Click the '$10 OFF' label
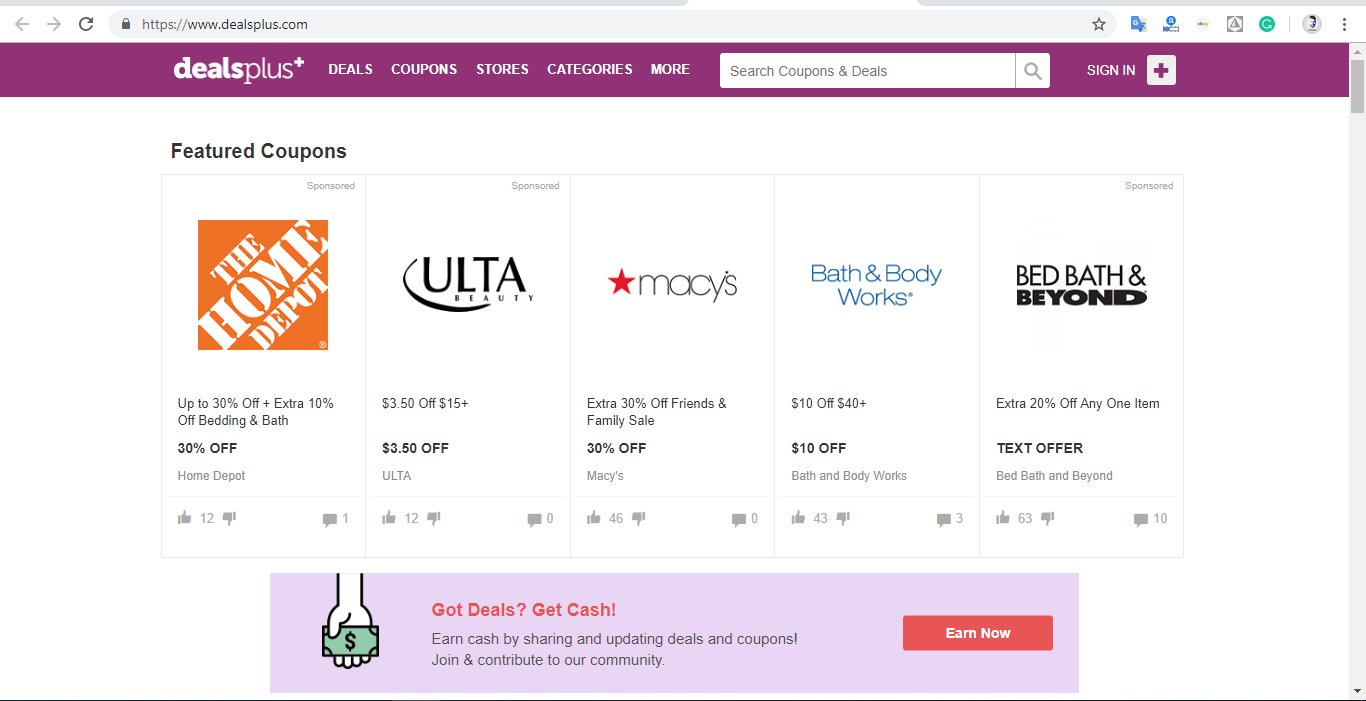1366x701 pixels. point(819,448)
